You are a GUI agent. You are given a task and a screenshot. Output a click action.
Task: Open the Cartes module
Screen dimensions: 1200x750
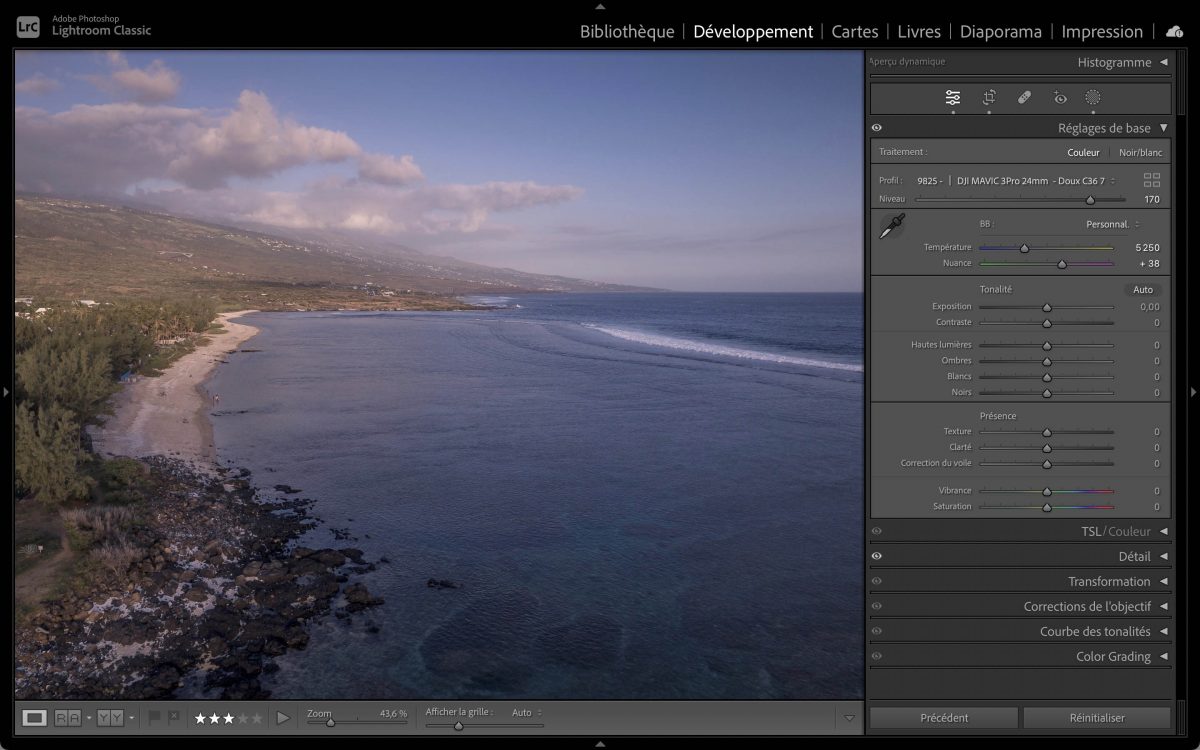point(855,32)
